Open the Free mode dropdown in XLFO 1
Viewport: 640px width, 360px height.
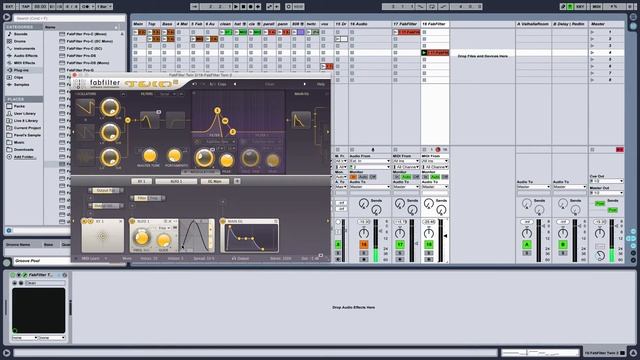[x=164, y=228]
